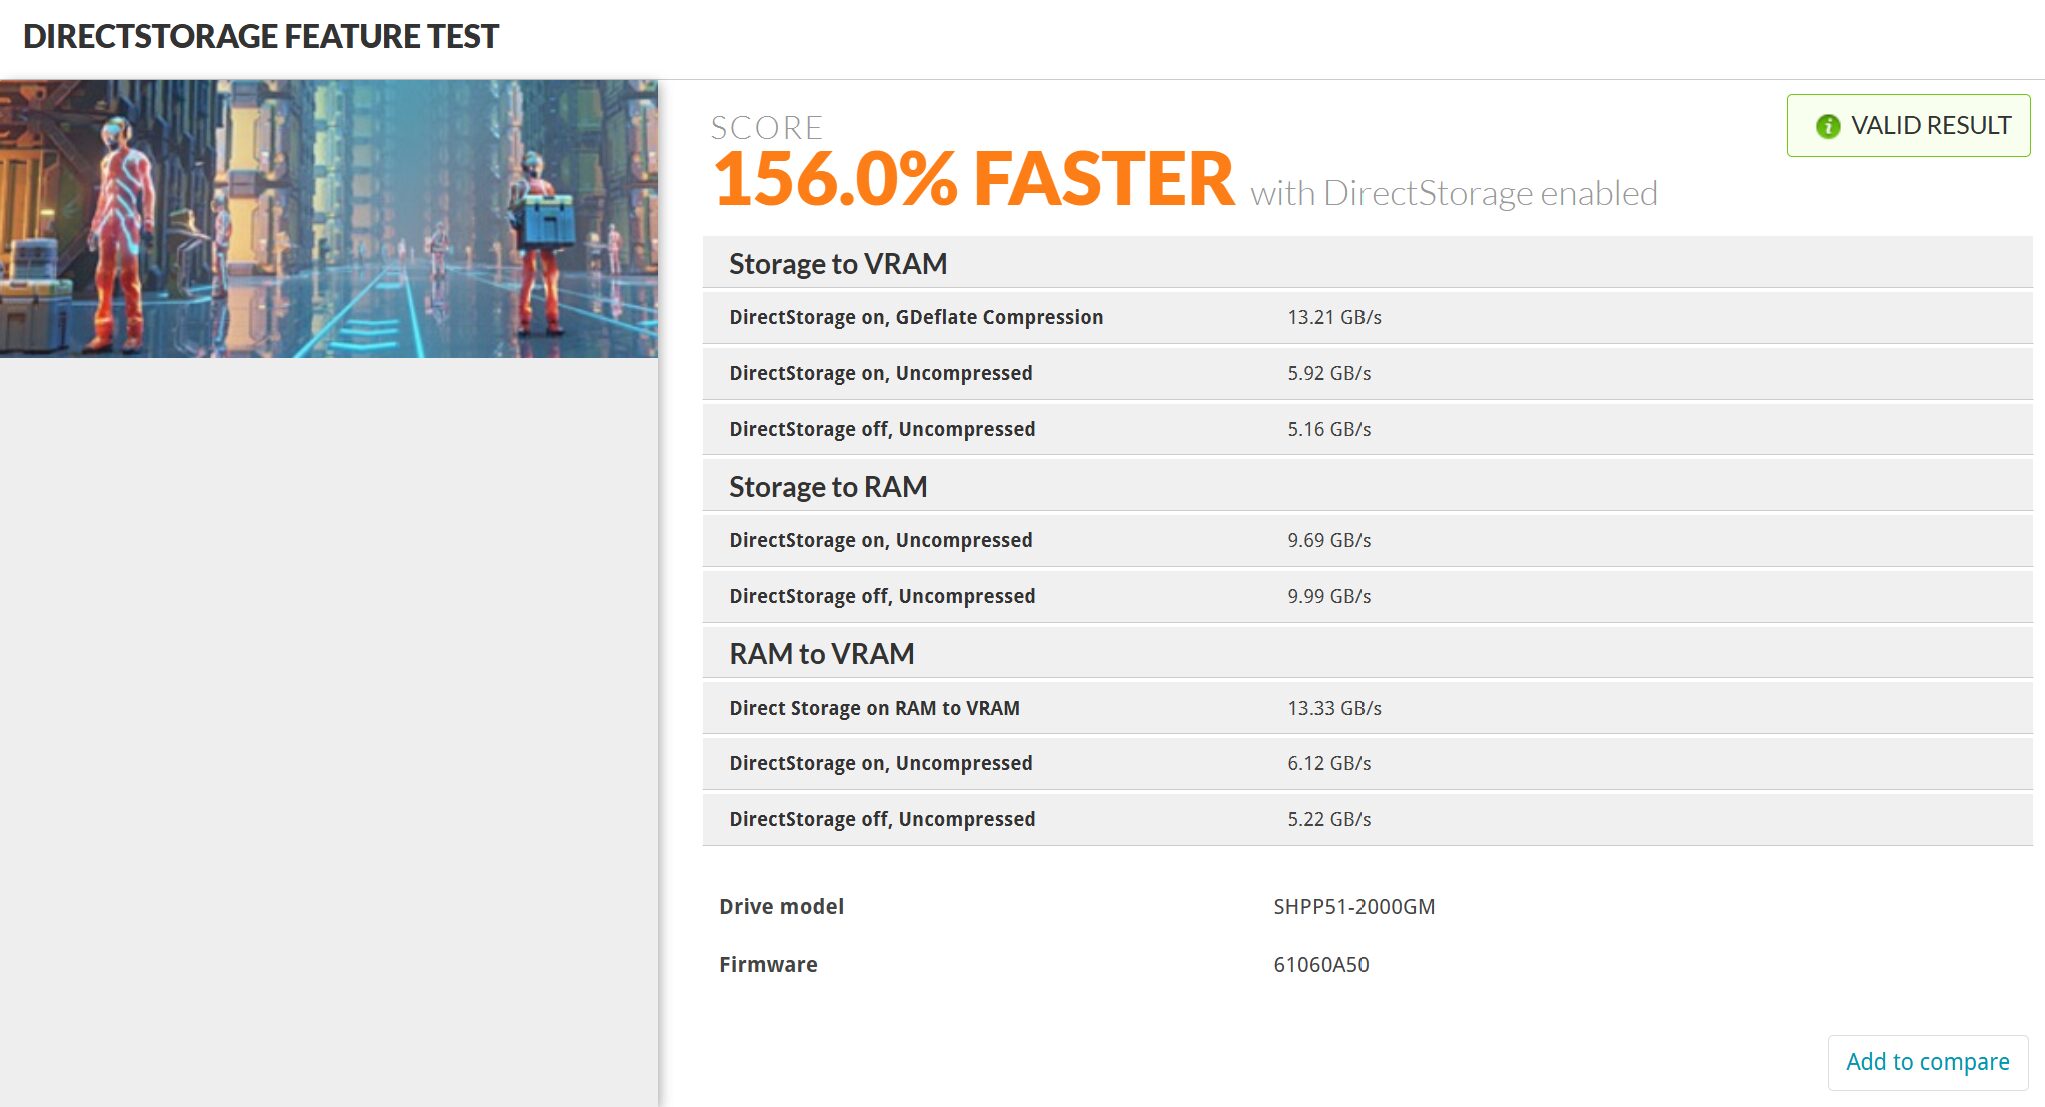Click the DirectStorage benchmark thumbnail image

pyautogui.click(x=328, y=219)
